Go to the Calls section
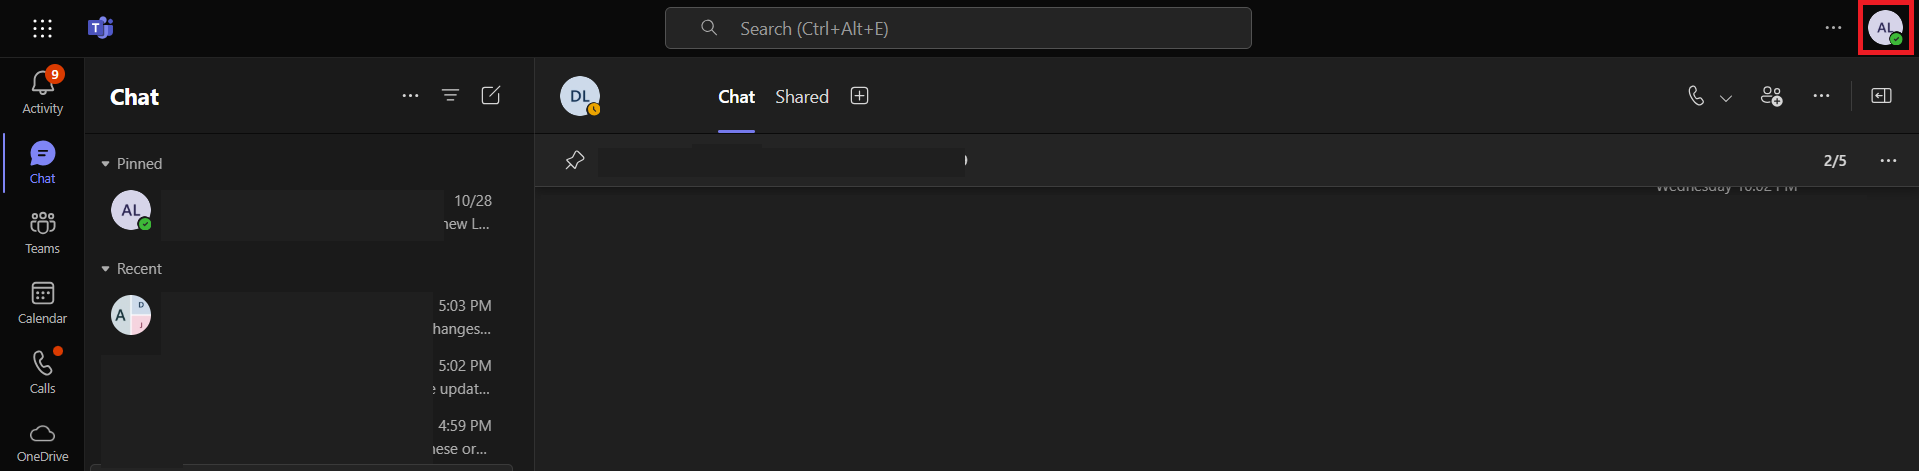Viewport: 1919px width, 471px height. (x=42, y=372)
